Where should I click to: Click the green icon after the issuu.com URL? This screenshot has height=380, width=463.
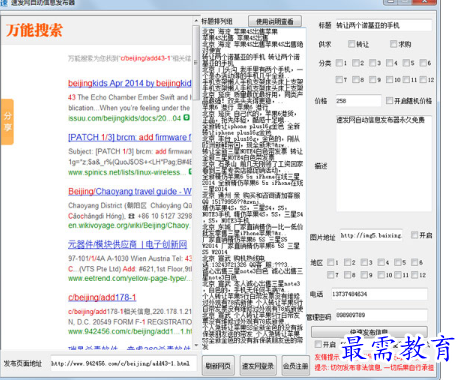(x=186, y=118)
